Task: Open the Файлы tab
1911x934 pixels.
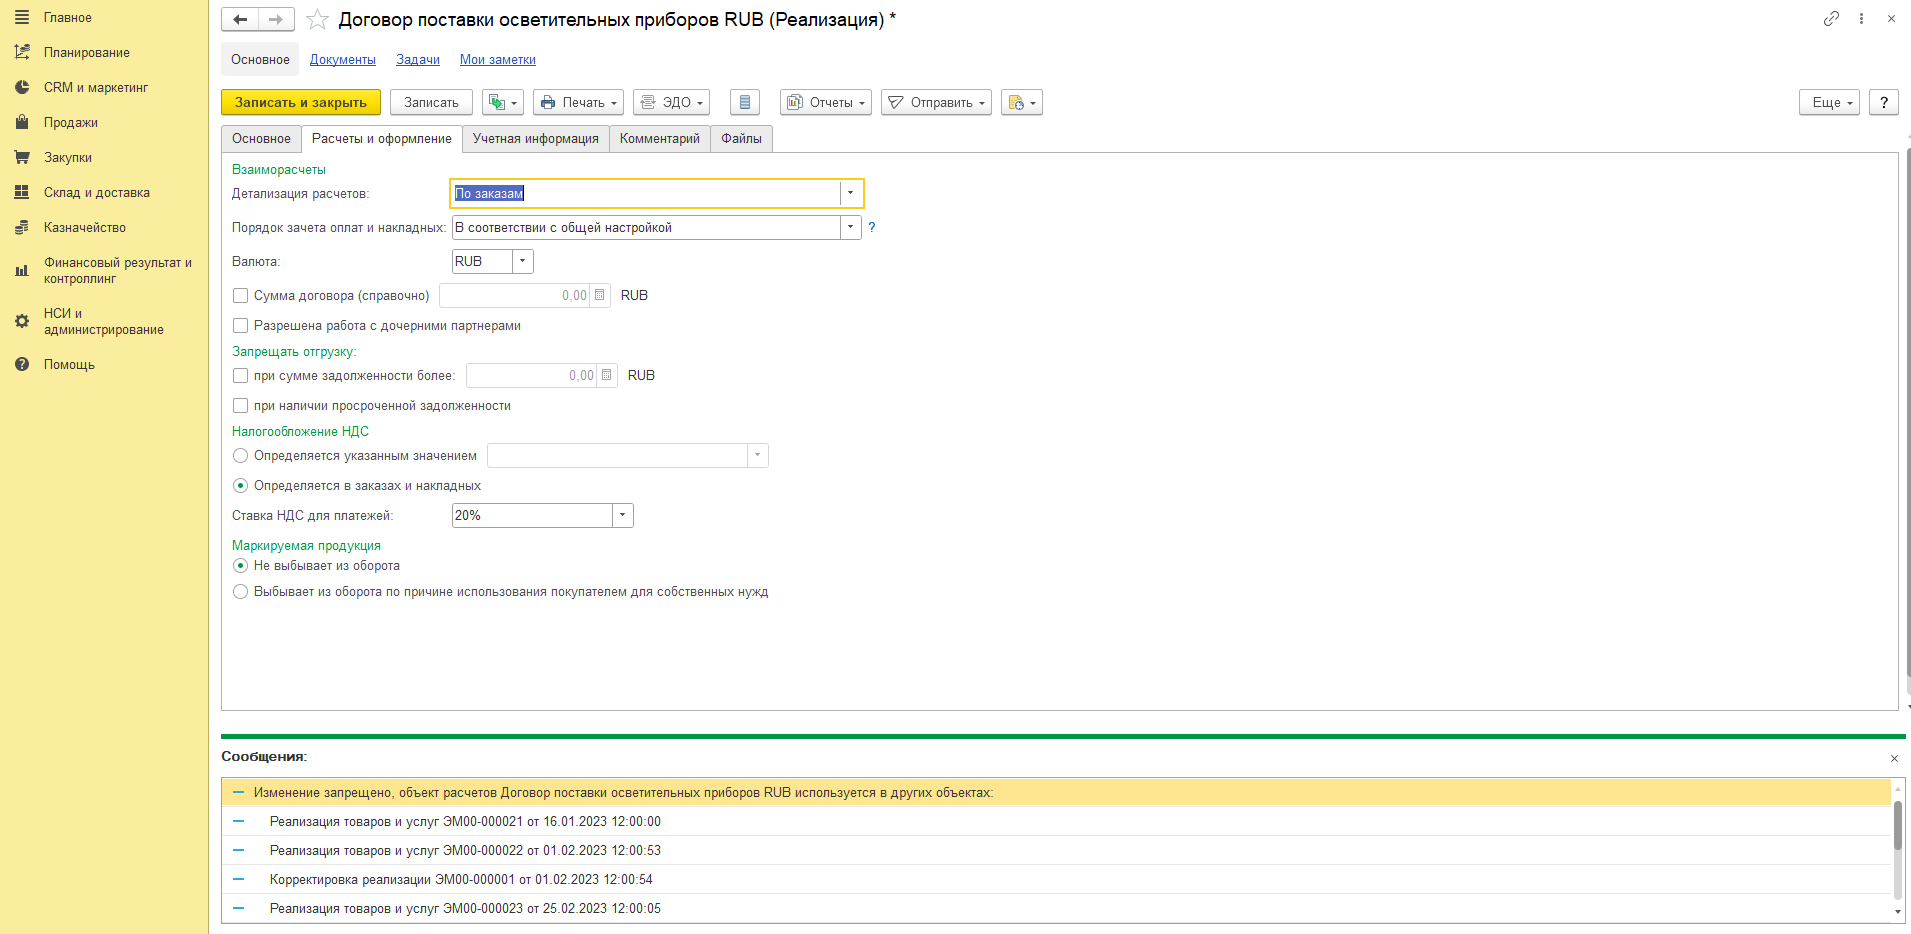Action: coord(741,138)
